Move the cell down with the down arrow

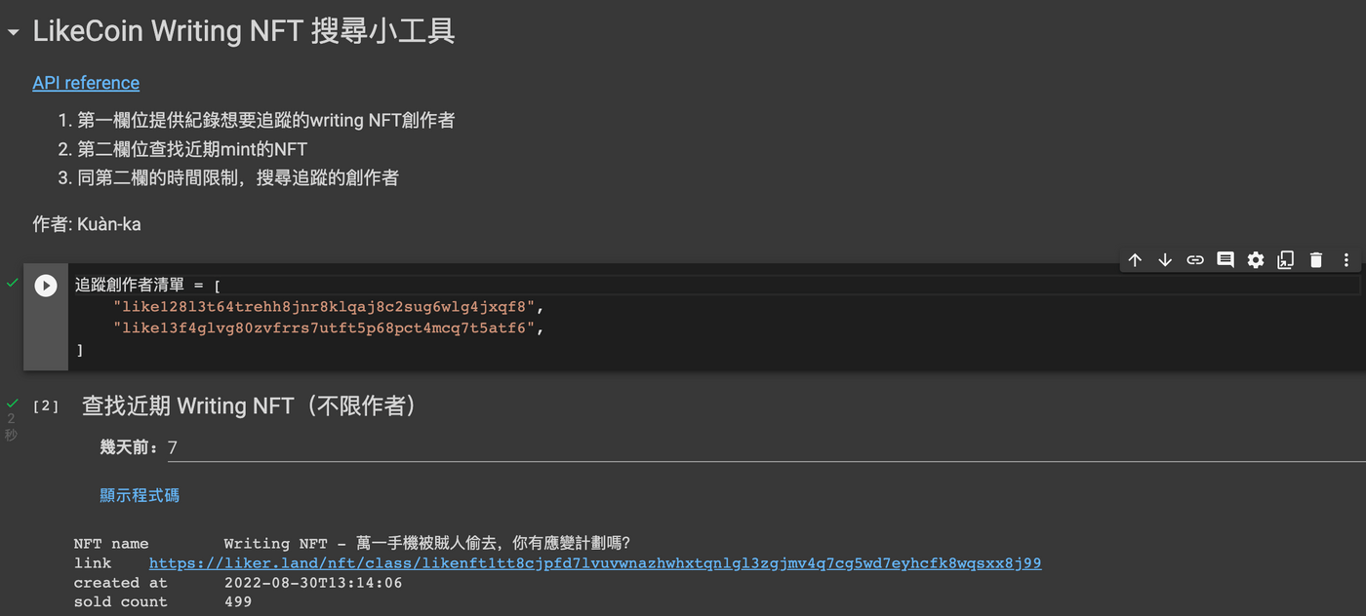[x=1165, y=260]
